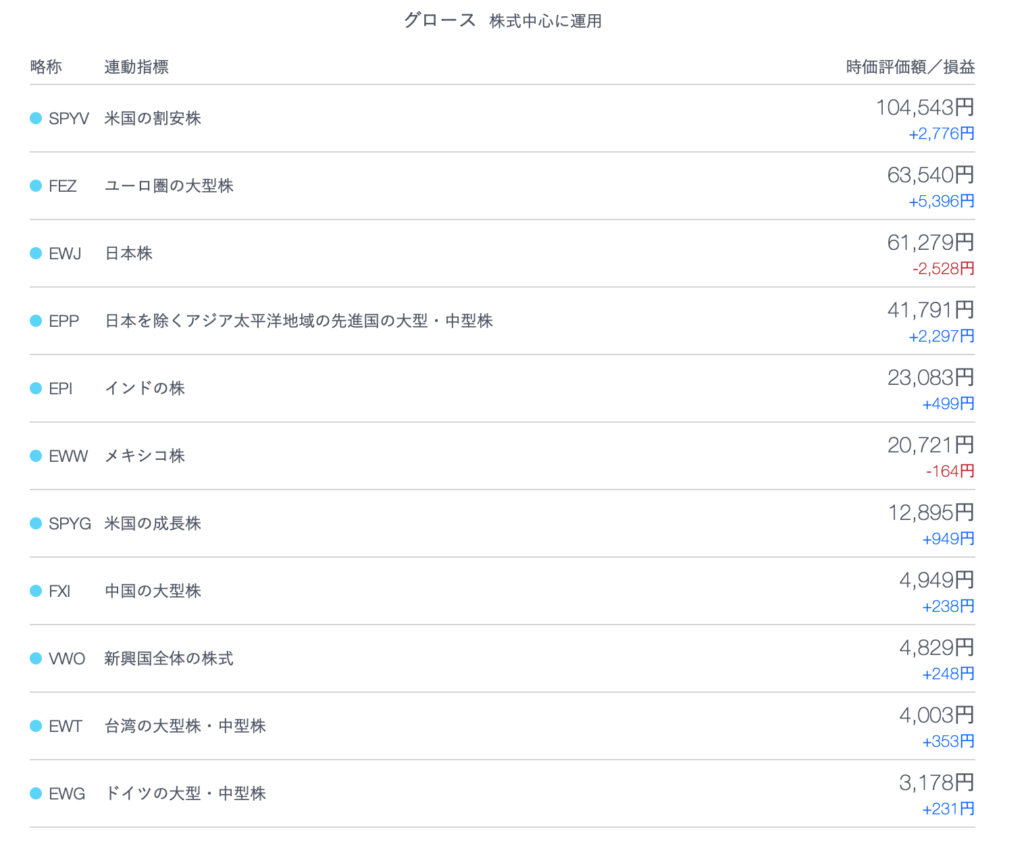1024x867 pixels.
Task: Select the SPYV ticker label
Action: pyautogui.click(x=69, y=118)
